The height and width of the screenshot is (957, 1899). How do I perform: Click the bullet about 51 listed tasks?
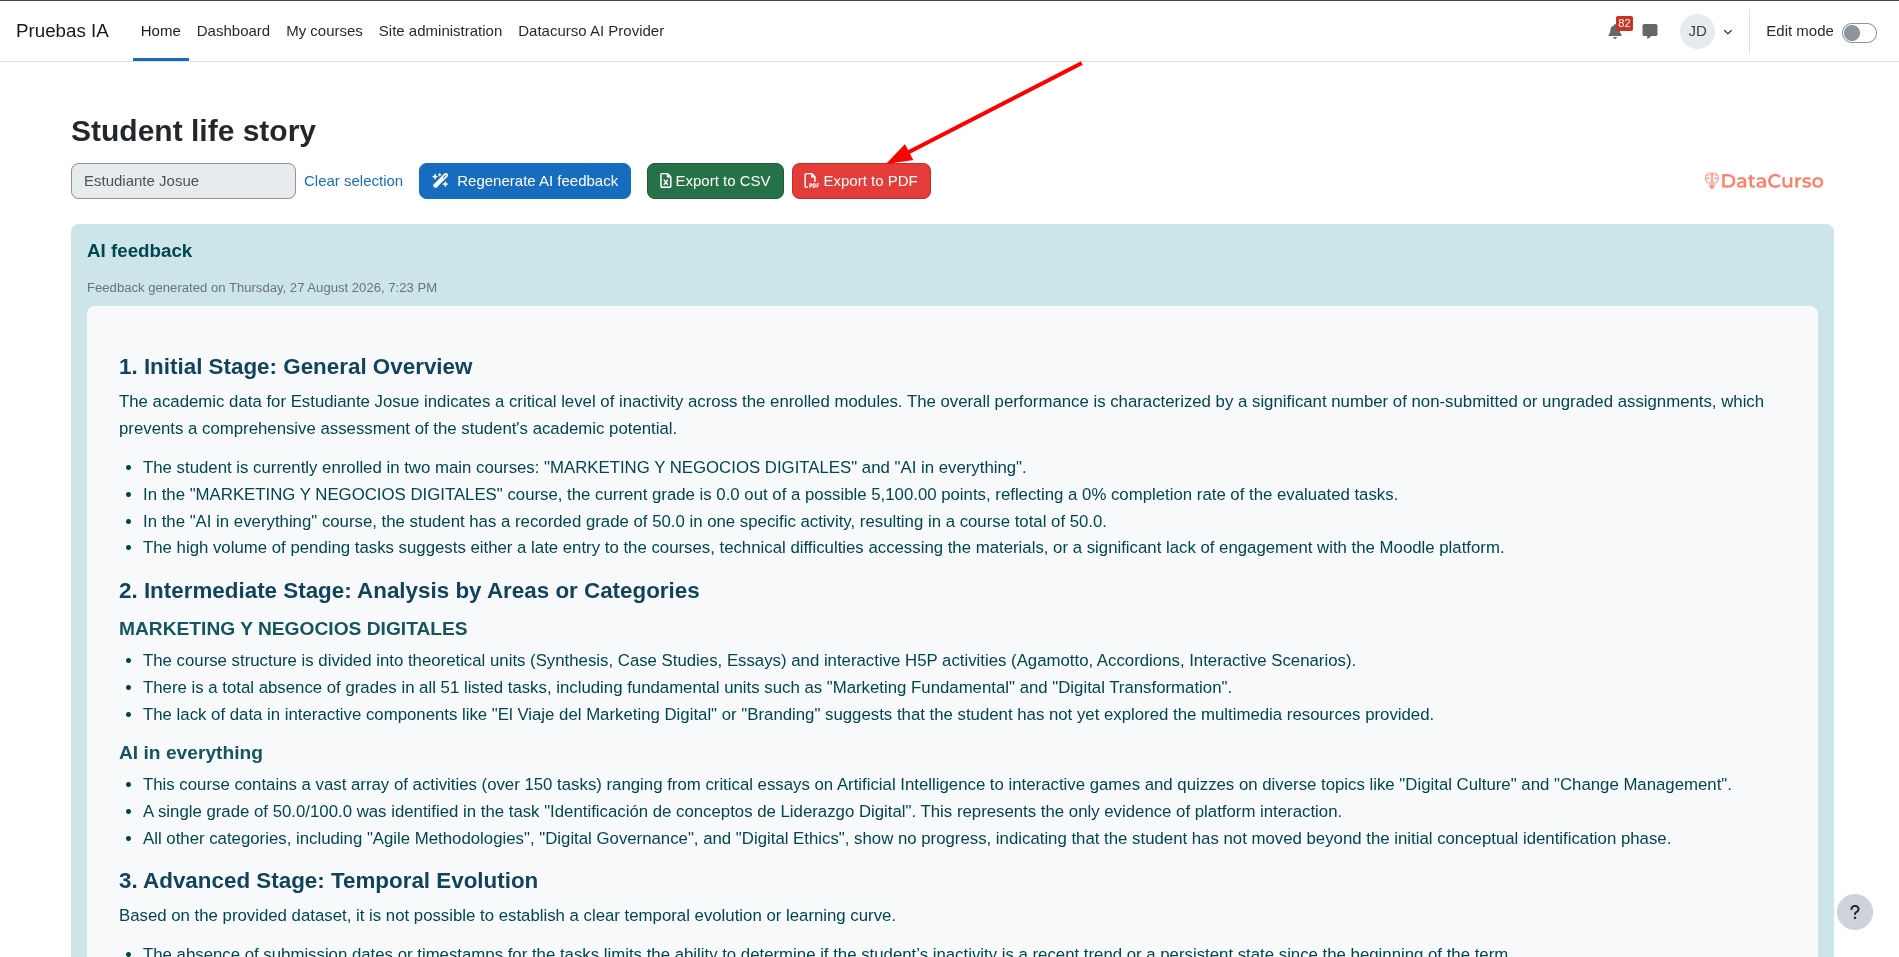tap(687, 687)
